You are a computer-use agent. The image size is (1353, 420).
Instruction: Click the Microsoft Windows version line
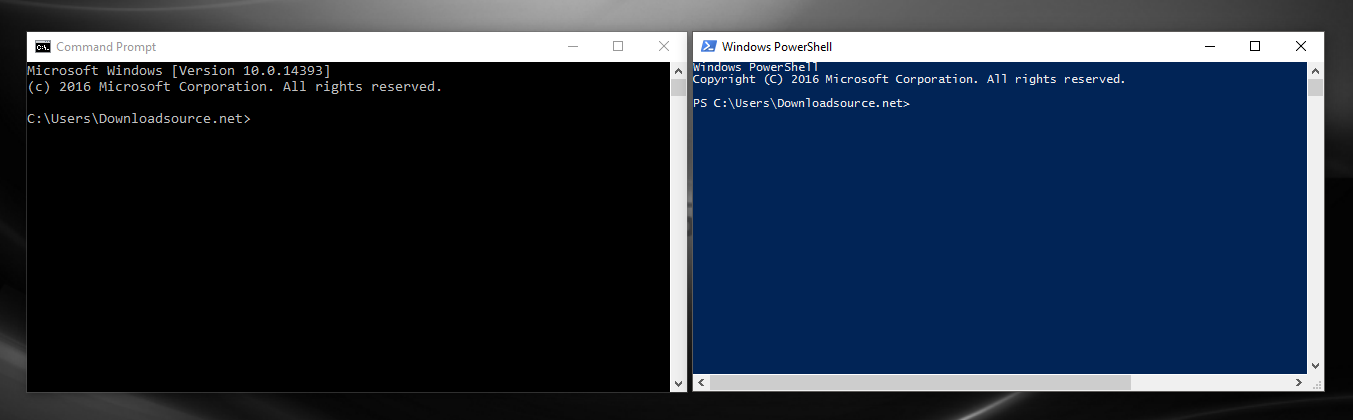click(178, 70)
